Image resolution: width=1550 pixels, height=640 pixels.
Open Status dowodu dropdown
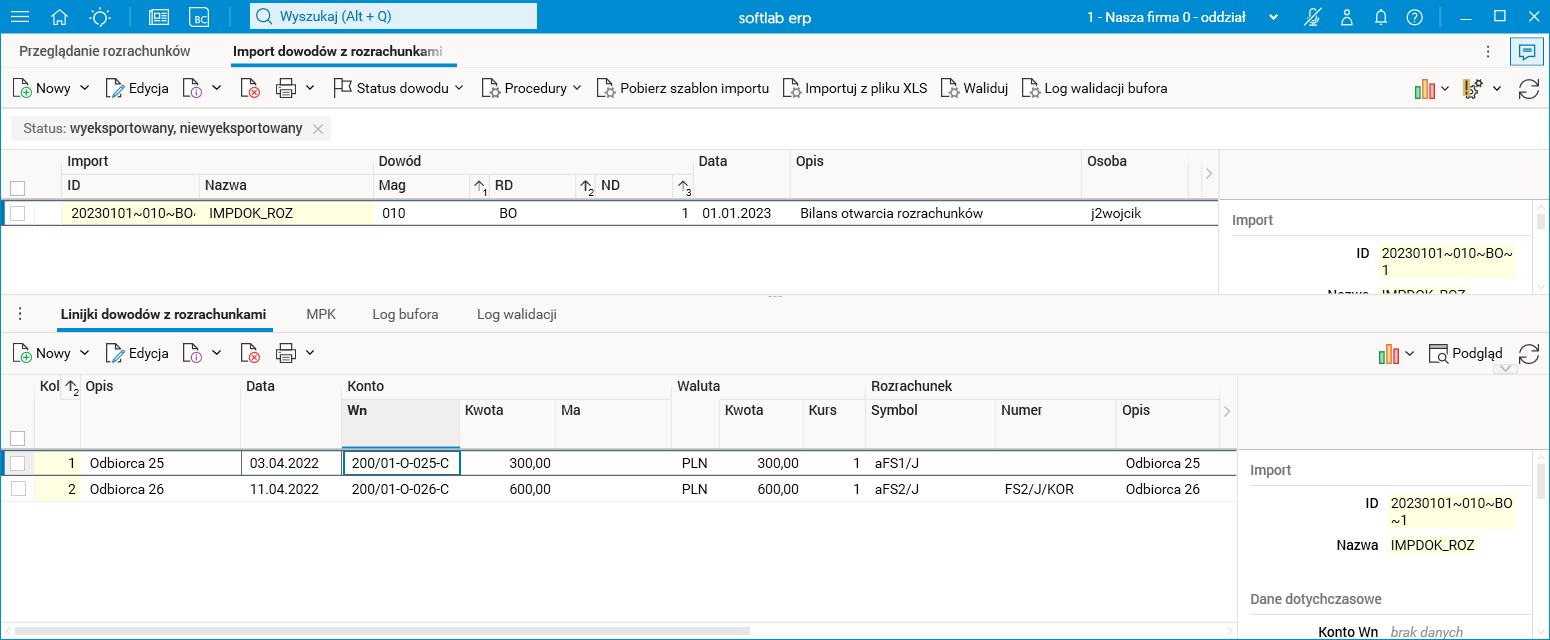[399, 88]
